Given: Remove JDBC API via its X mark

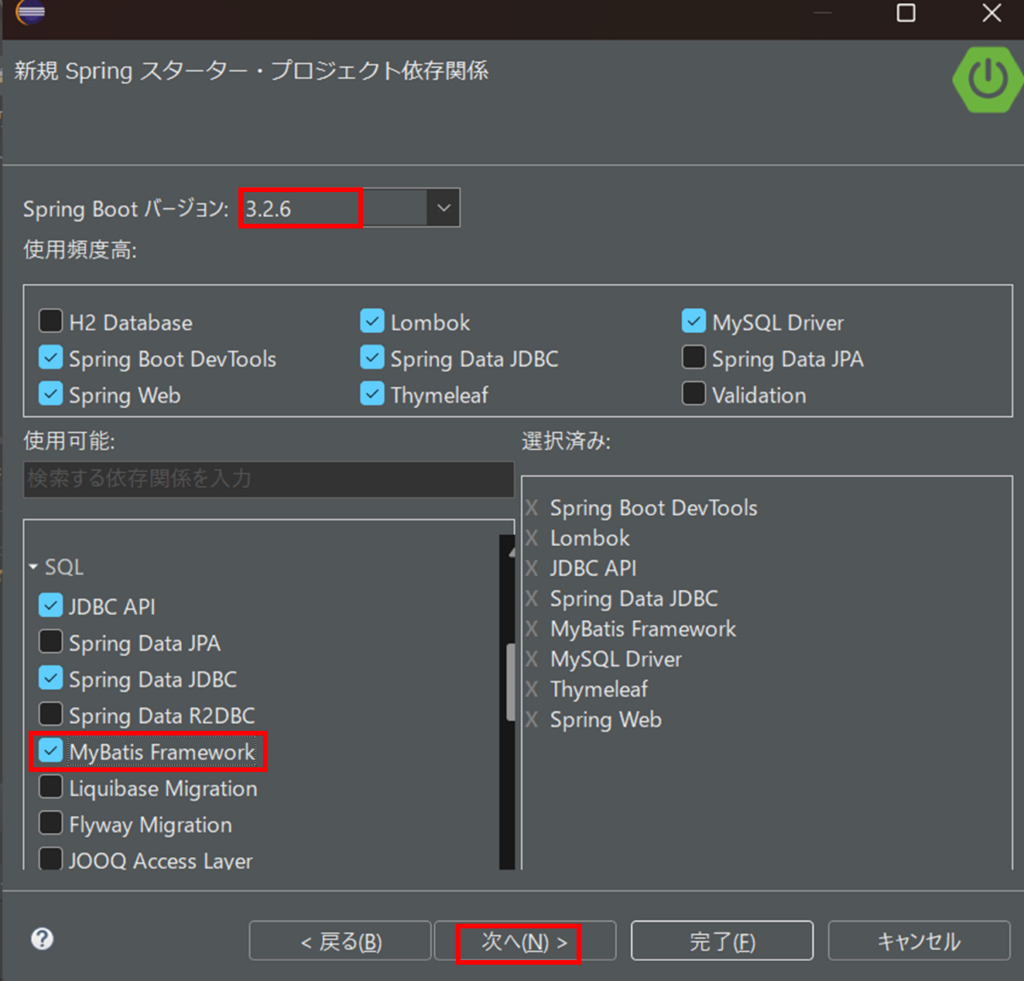Looking at the screenshot, I should point(532,568).
